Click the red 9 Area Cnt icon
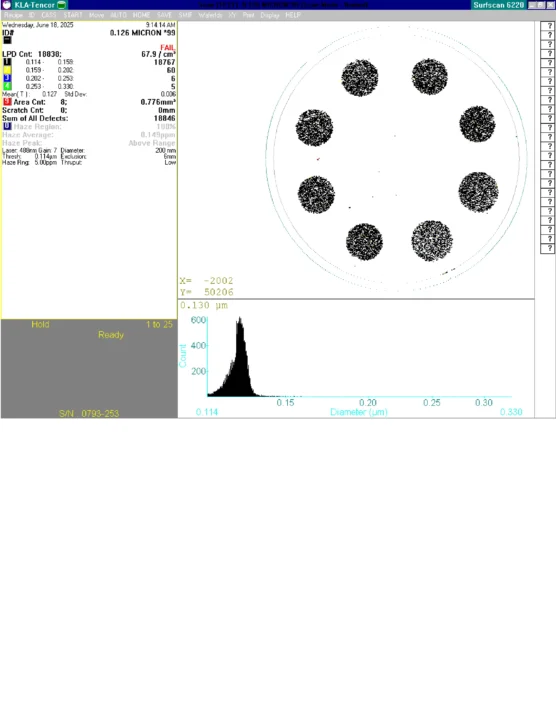This screenshot has width=556, height=720. coord(7,101)
